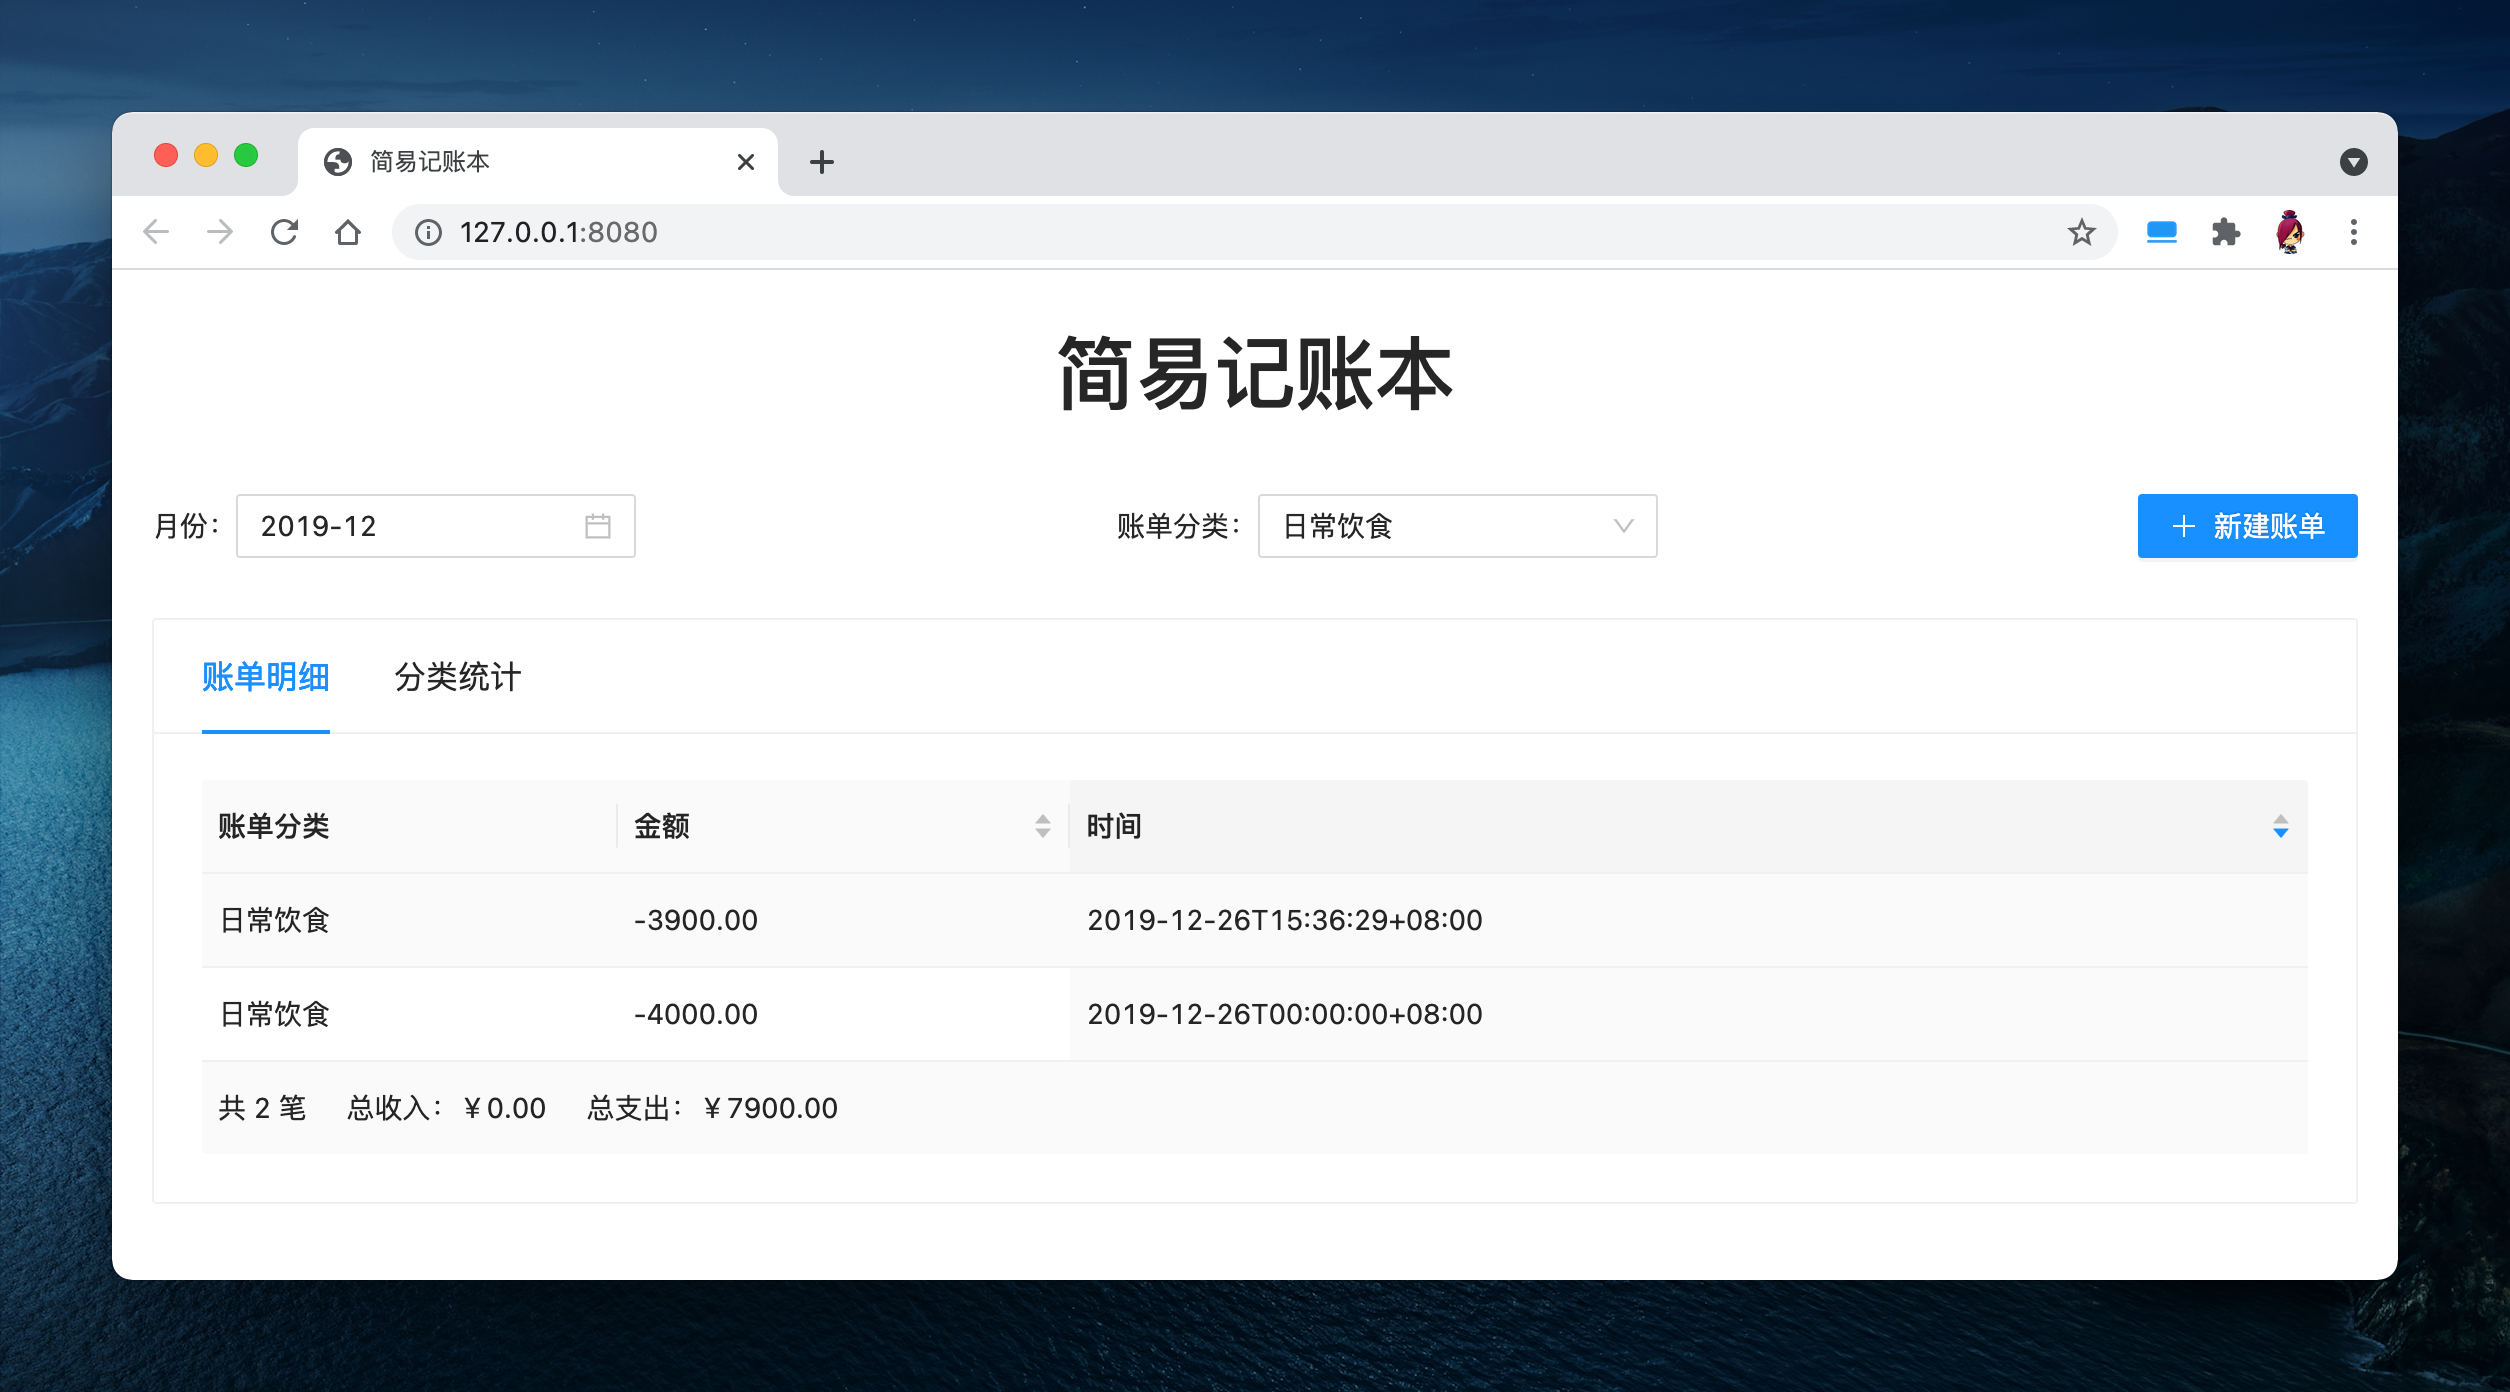Reload the page with refresh icon
Screen dimensions: 2510x1392
coord(284,232)
